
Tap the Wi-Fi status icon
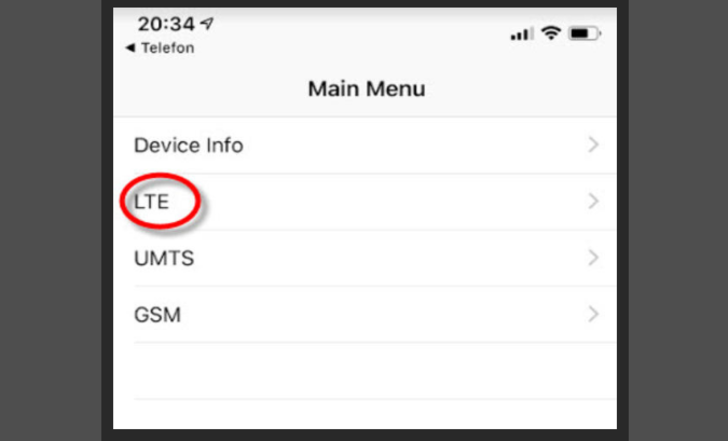tap(551, 33)
